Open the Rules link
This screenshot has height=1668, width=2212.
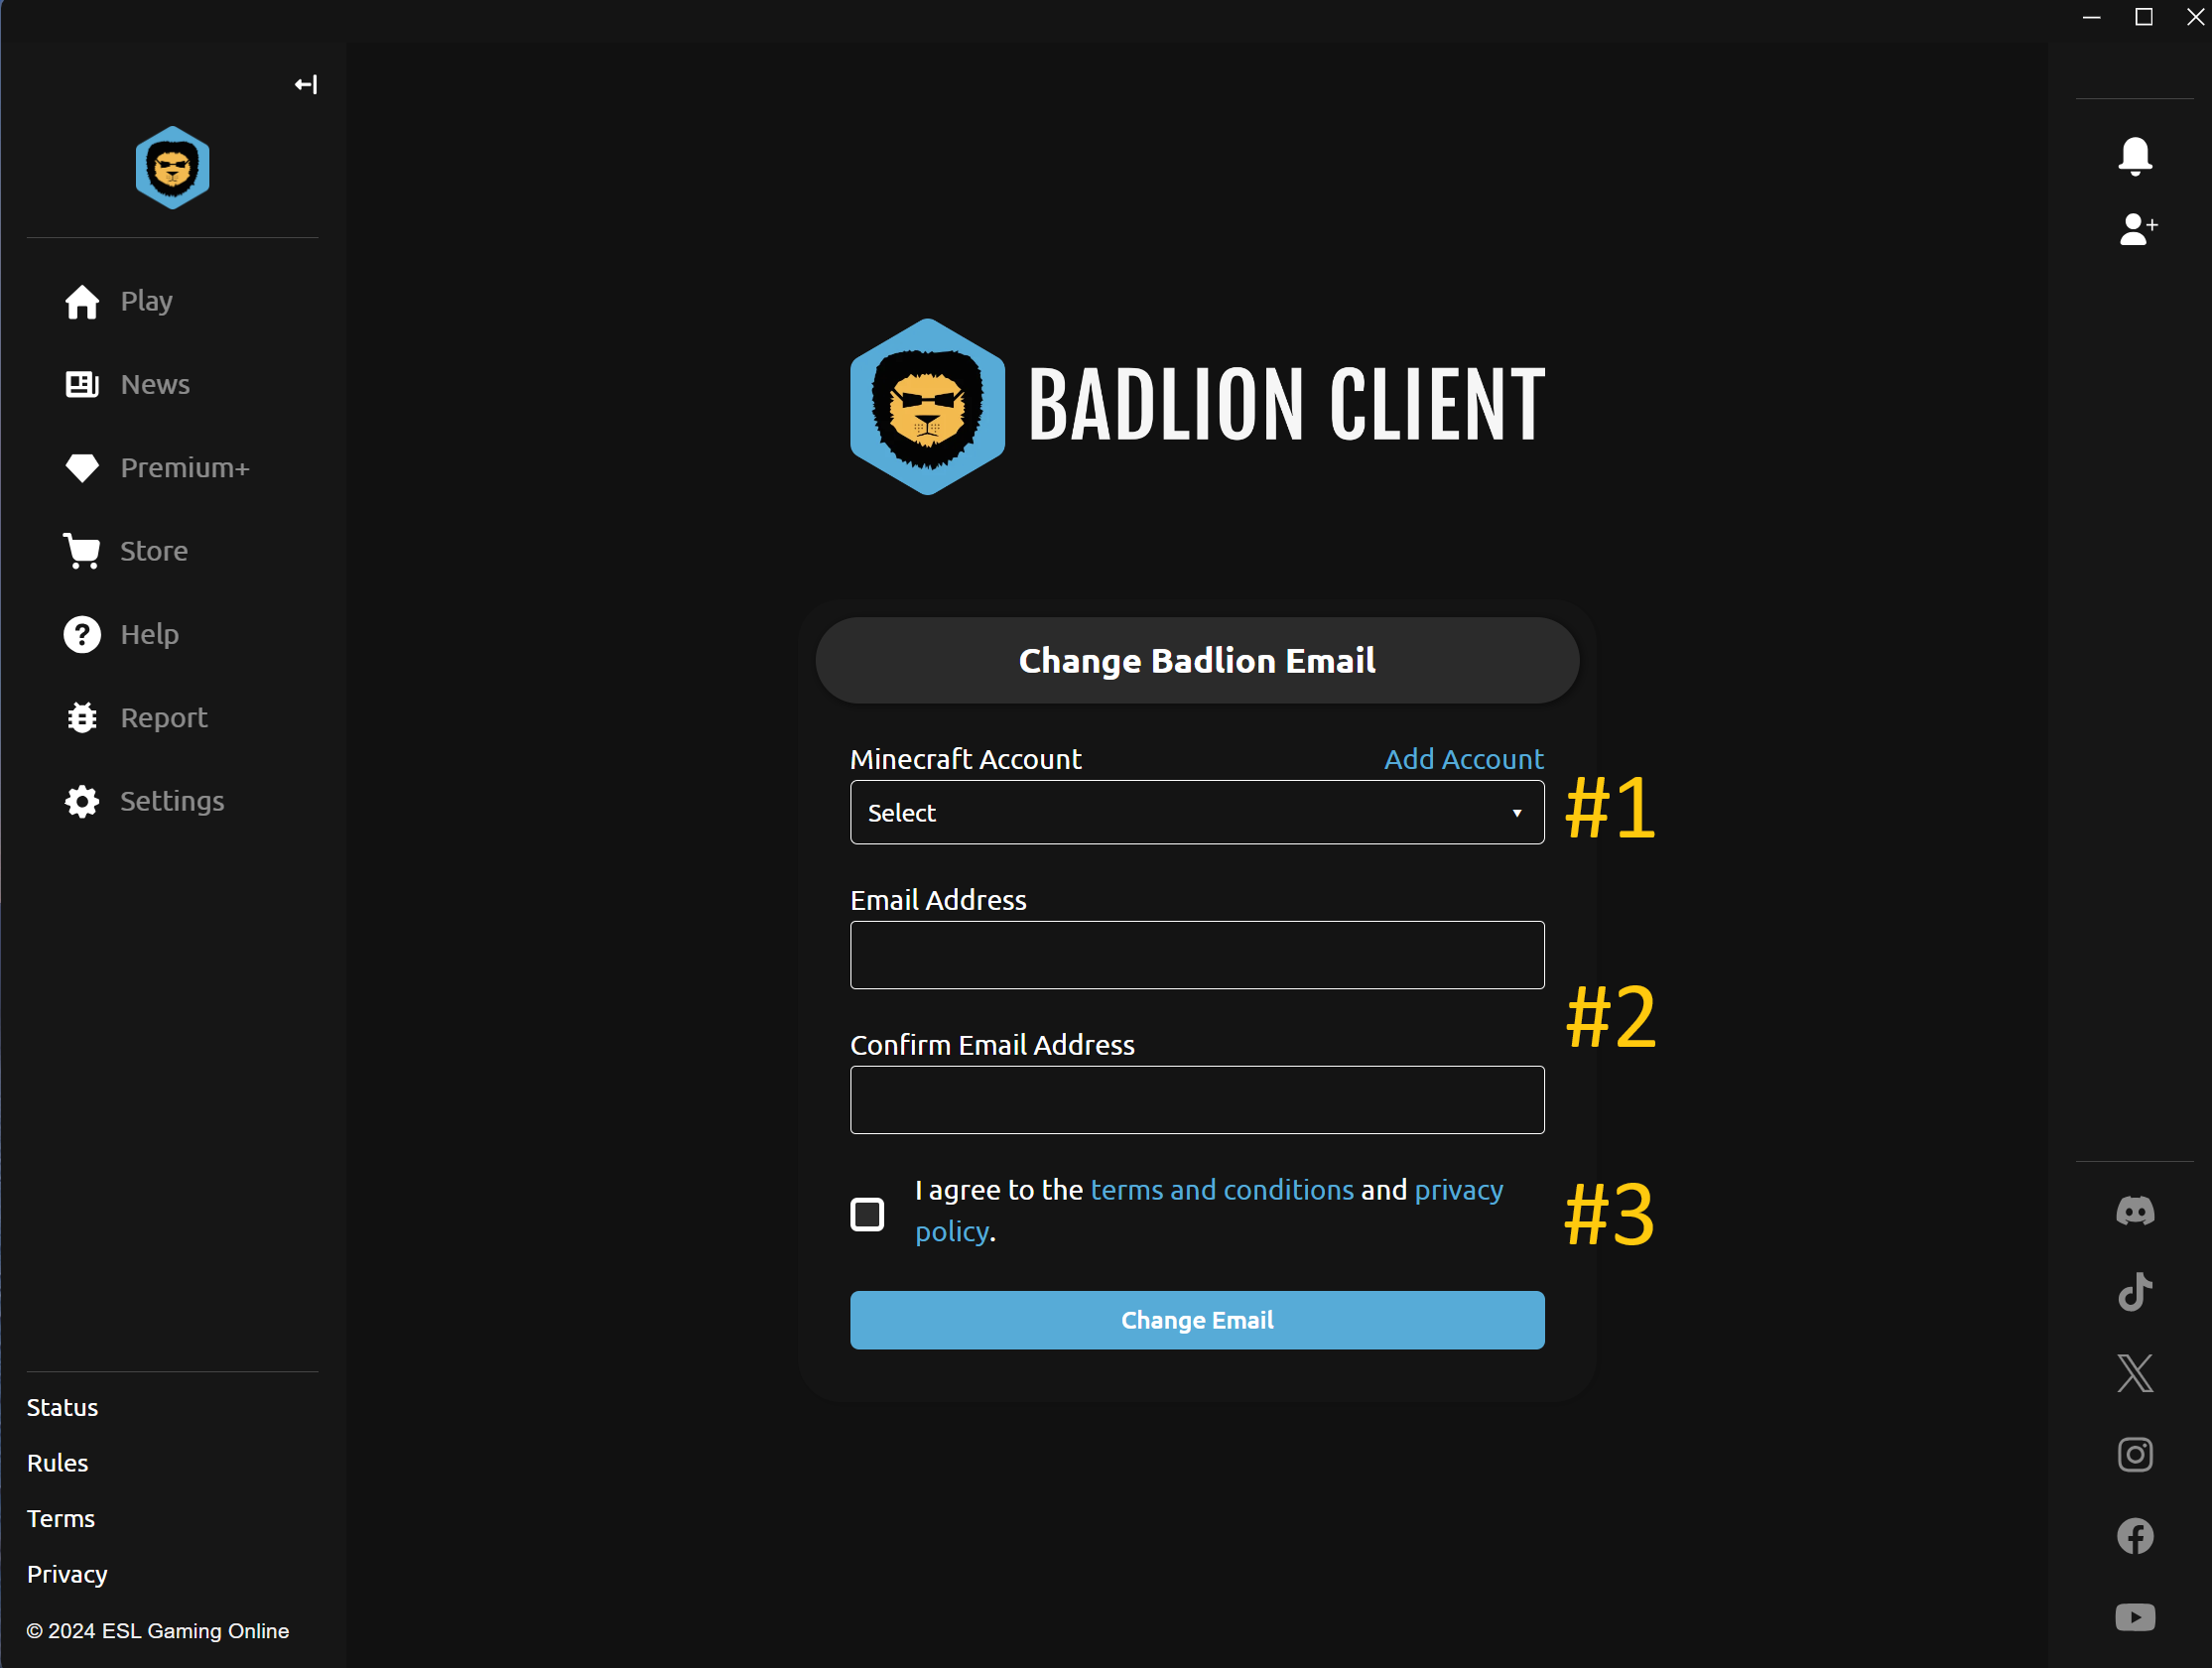(57, 1463)
